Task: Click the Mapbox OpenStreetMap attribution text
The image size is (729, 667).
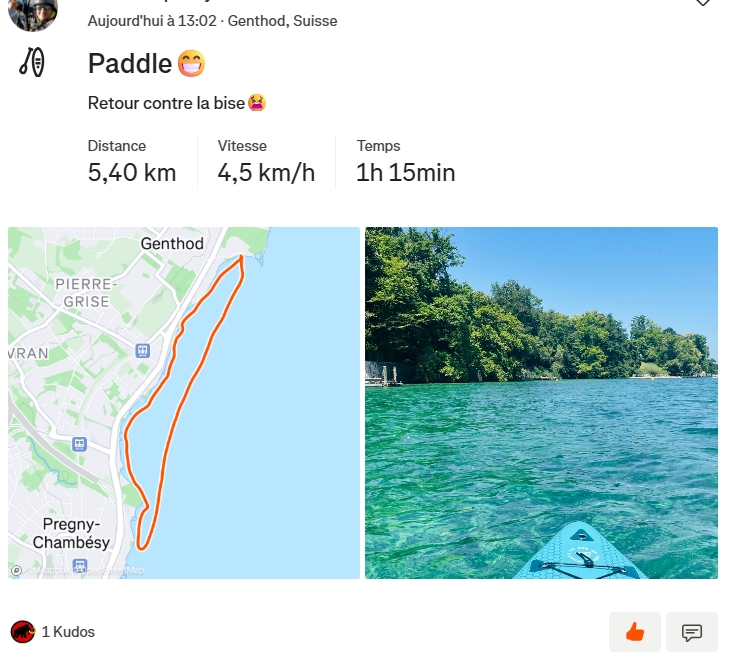Action: tap(90, 570)
